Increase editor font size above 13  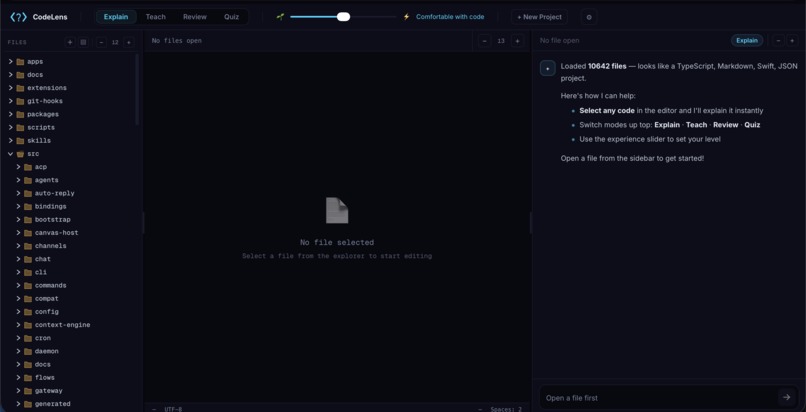click(518, 41)
